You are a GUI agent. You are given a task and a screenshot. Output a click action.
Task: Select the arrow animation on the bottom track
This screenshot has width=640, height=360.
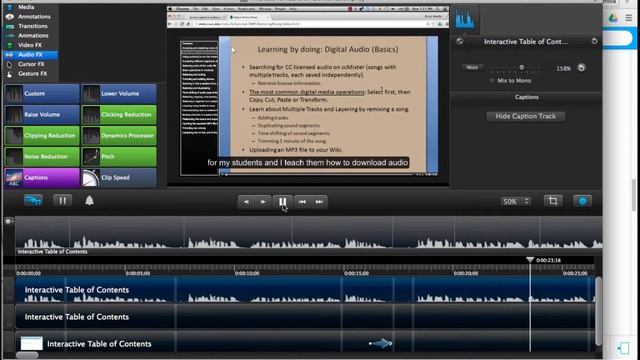381,344
